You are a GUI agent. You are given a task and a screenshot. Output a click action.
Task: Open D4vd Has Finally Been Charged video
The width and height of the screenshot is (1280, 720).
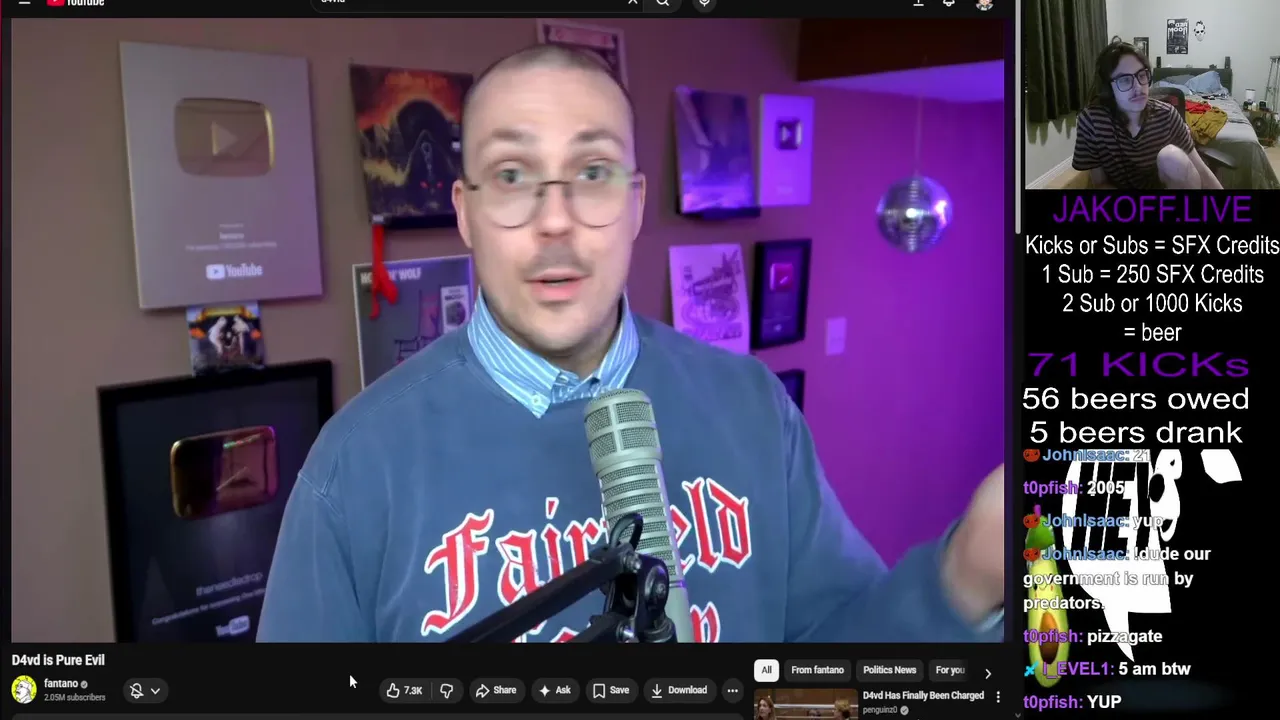click(923, 695)
